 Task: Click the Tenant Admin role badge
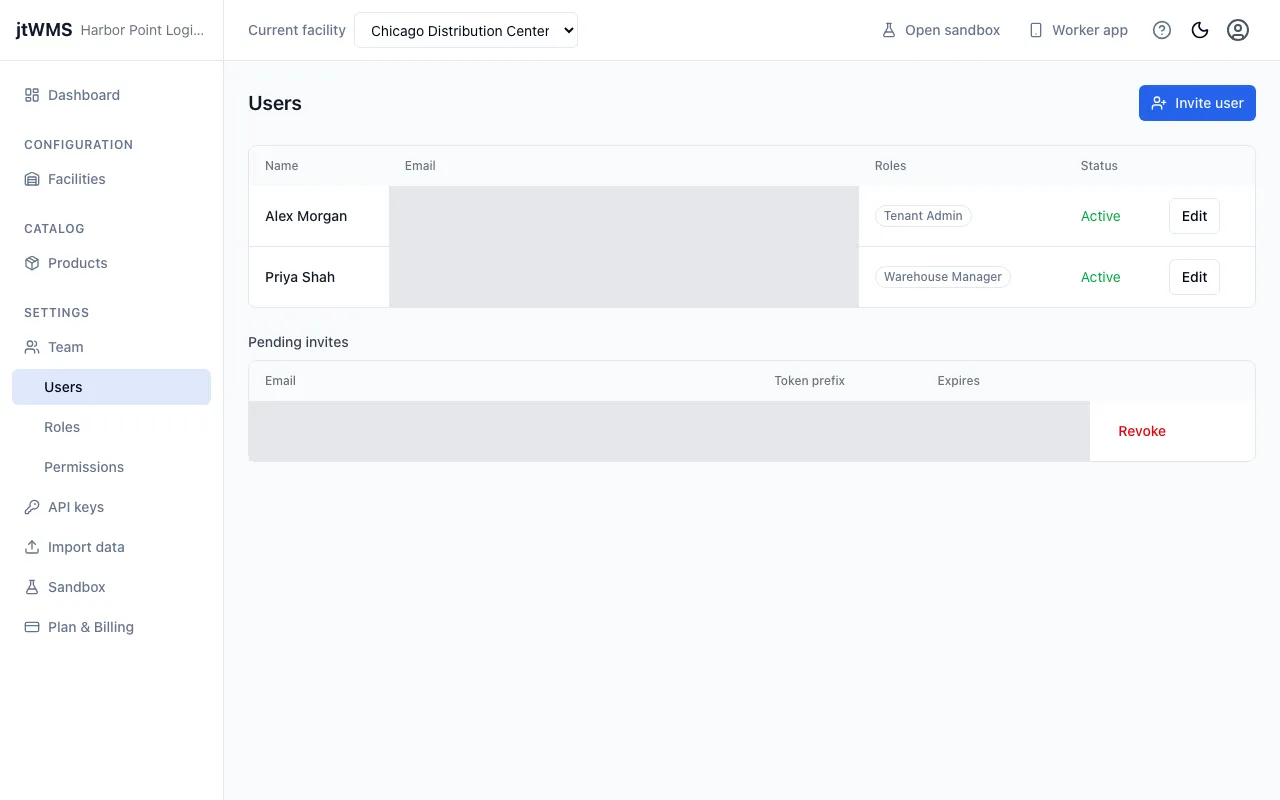923,216
